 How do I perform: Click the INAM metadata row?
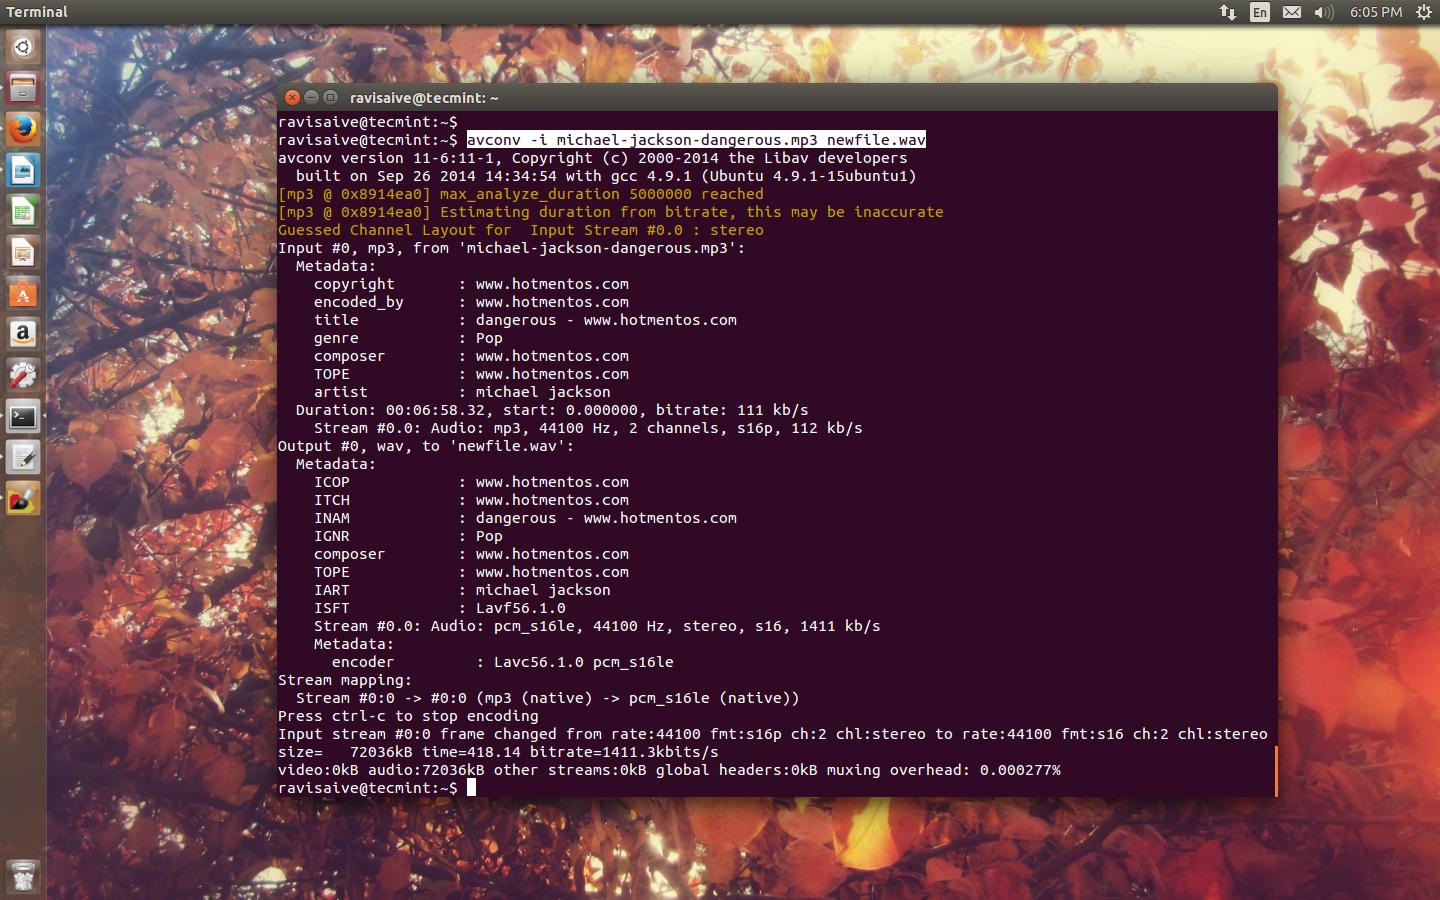[525, 518]
